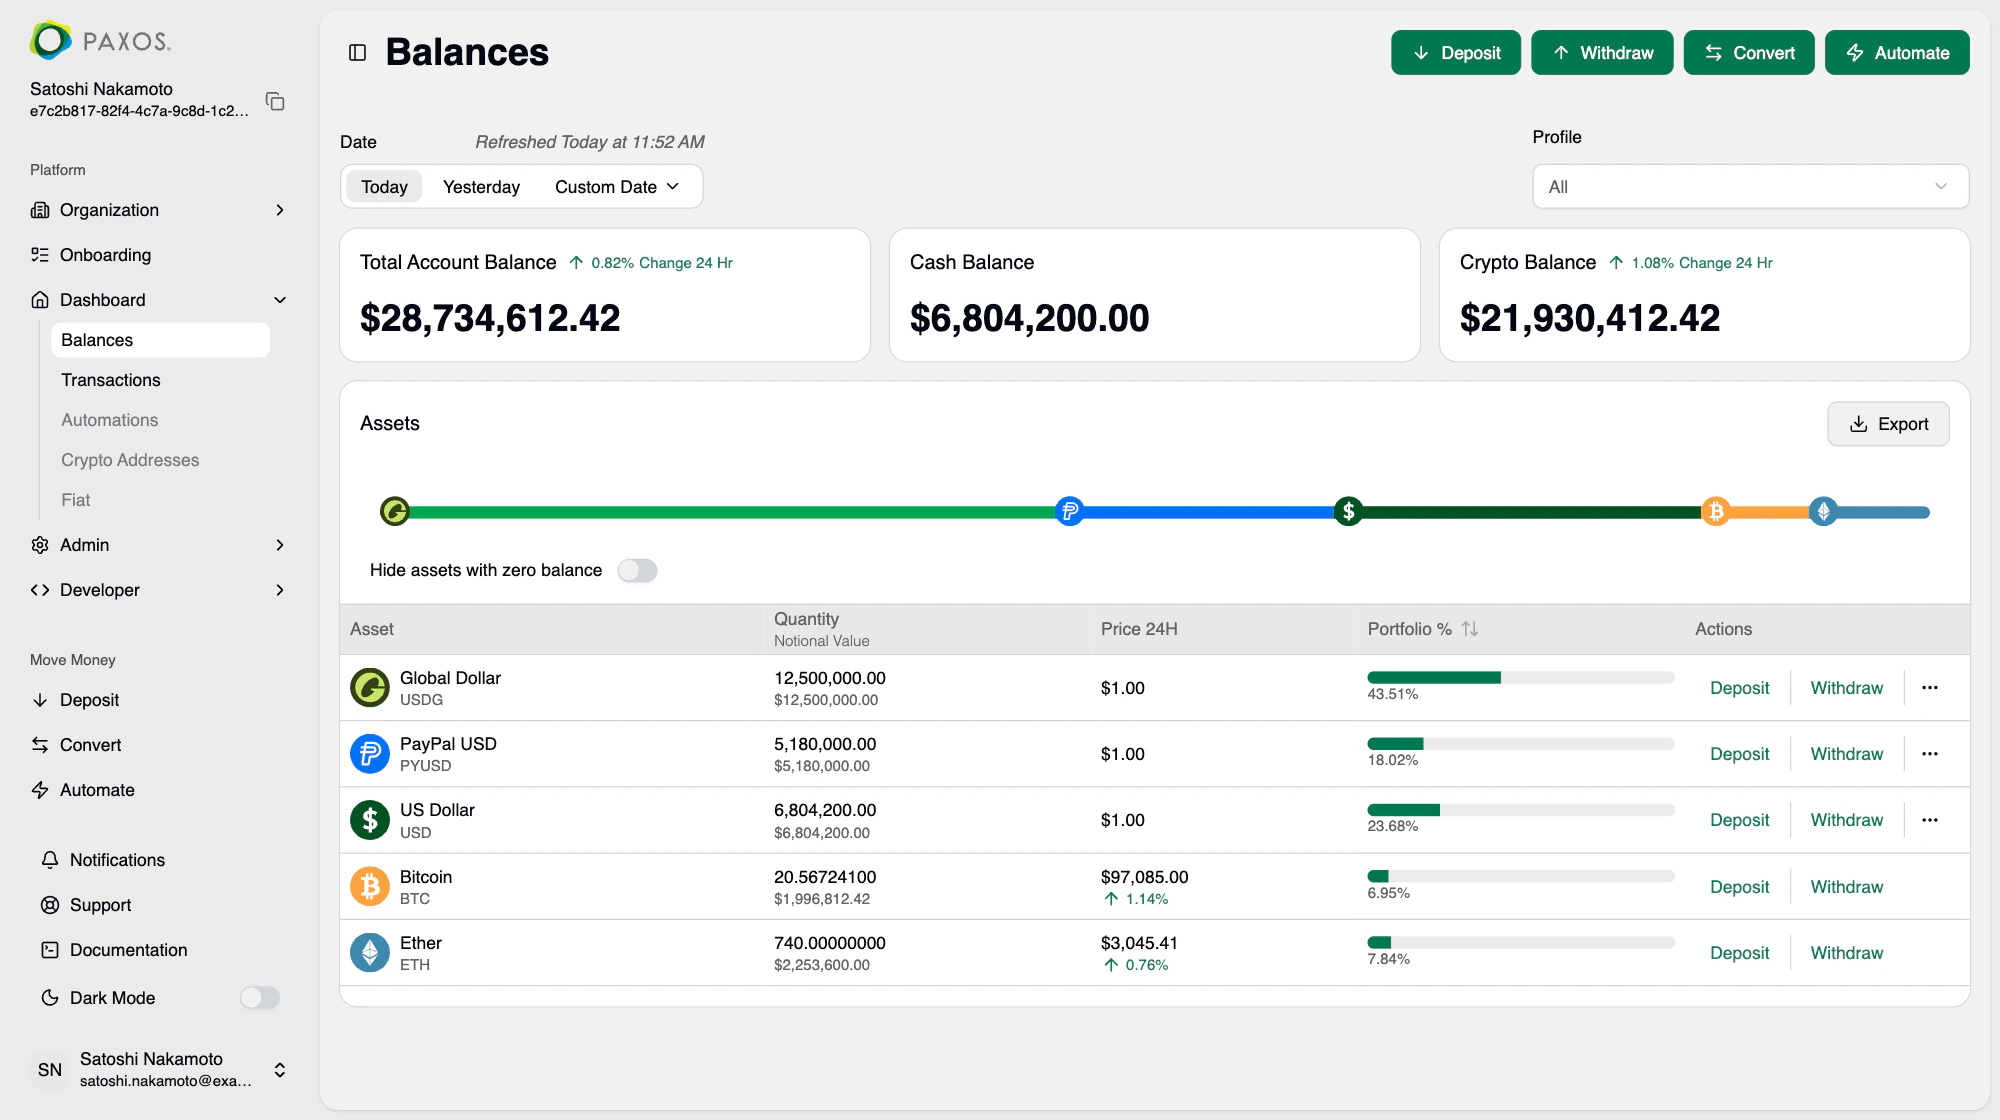Export the assets list
This screenshot has width=2000, height=1120.
point(1888,424)
